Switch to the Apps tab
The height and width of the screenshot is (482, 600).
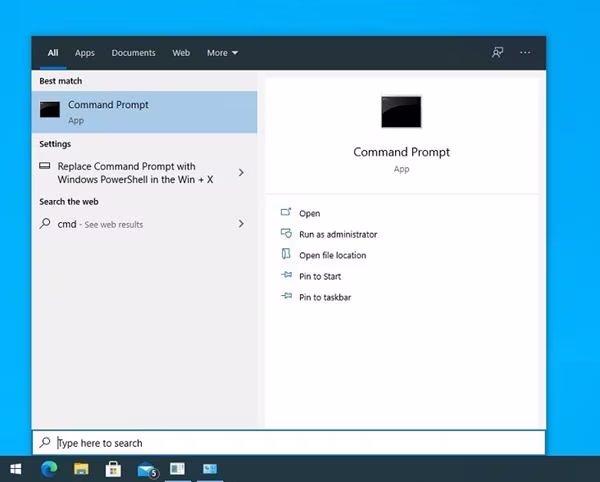pos(85,53)
